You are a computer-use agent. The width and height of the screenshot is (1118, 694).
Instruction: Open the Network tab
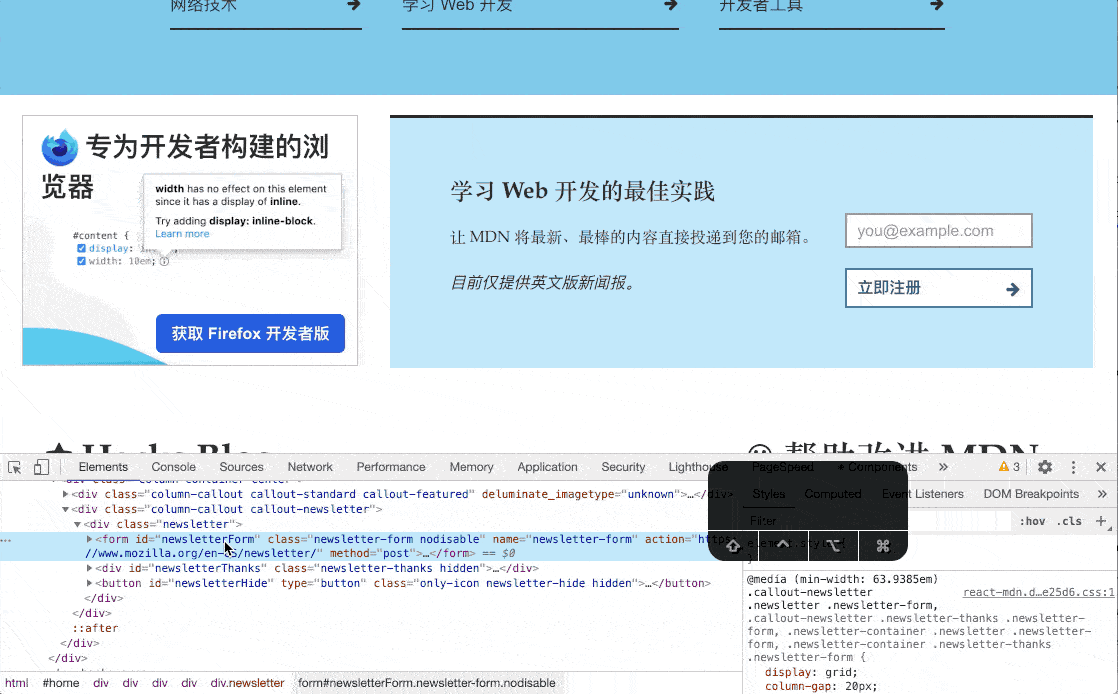(310, 467)
